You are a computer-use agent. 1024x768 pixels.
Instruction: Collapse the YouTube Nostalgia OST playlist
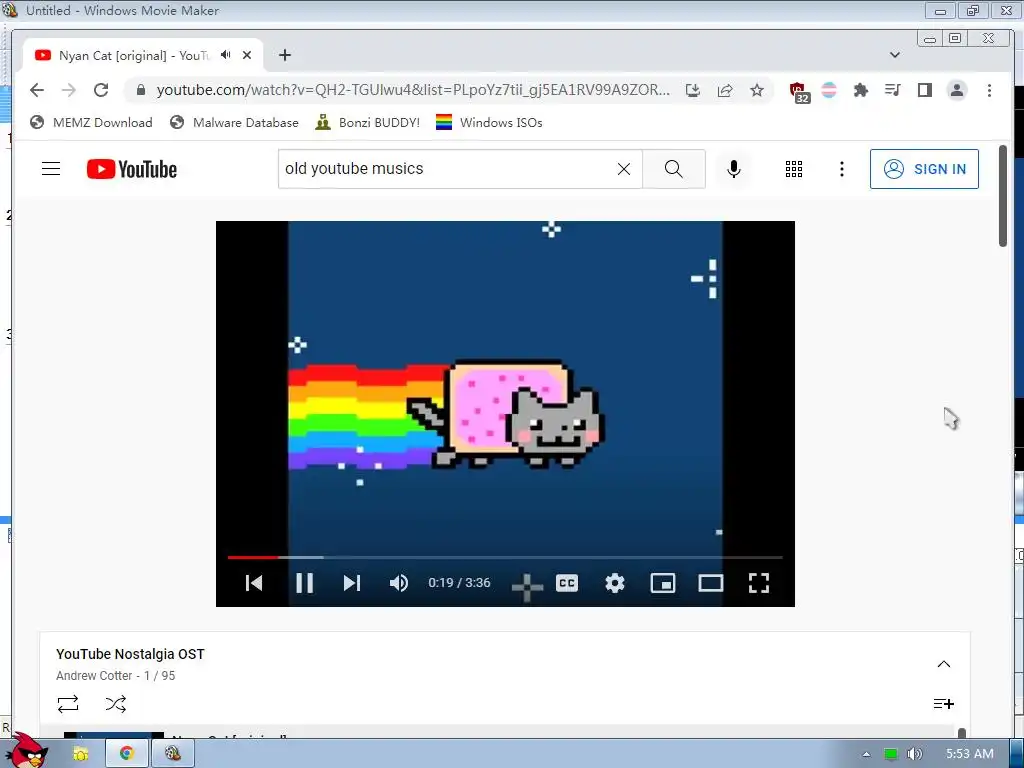point(944,664)
